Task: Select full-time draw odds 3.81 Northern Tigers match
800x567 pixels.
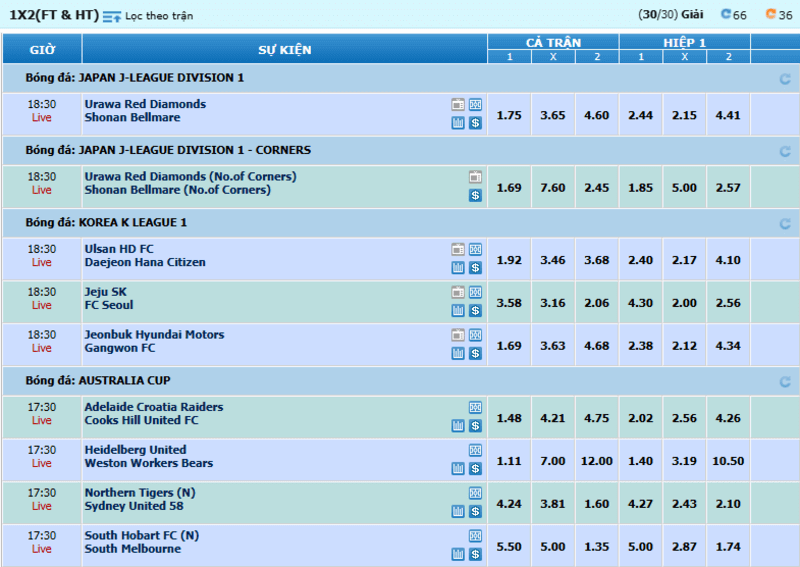Action: coord(553,504)
